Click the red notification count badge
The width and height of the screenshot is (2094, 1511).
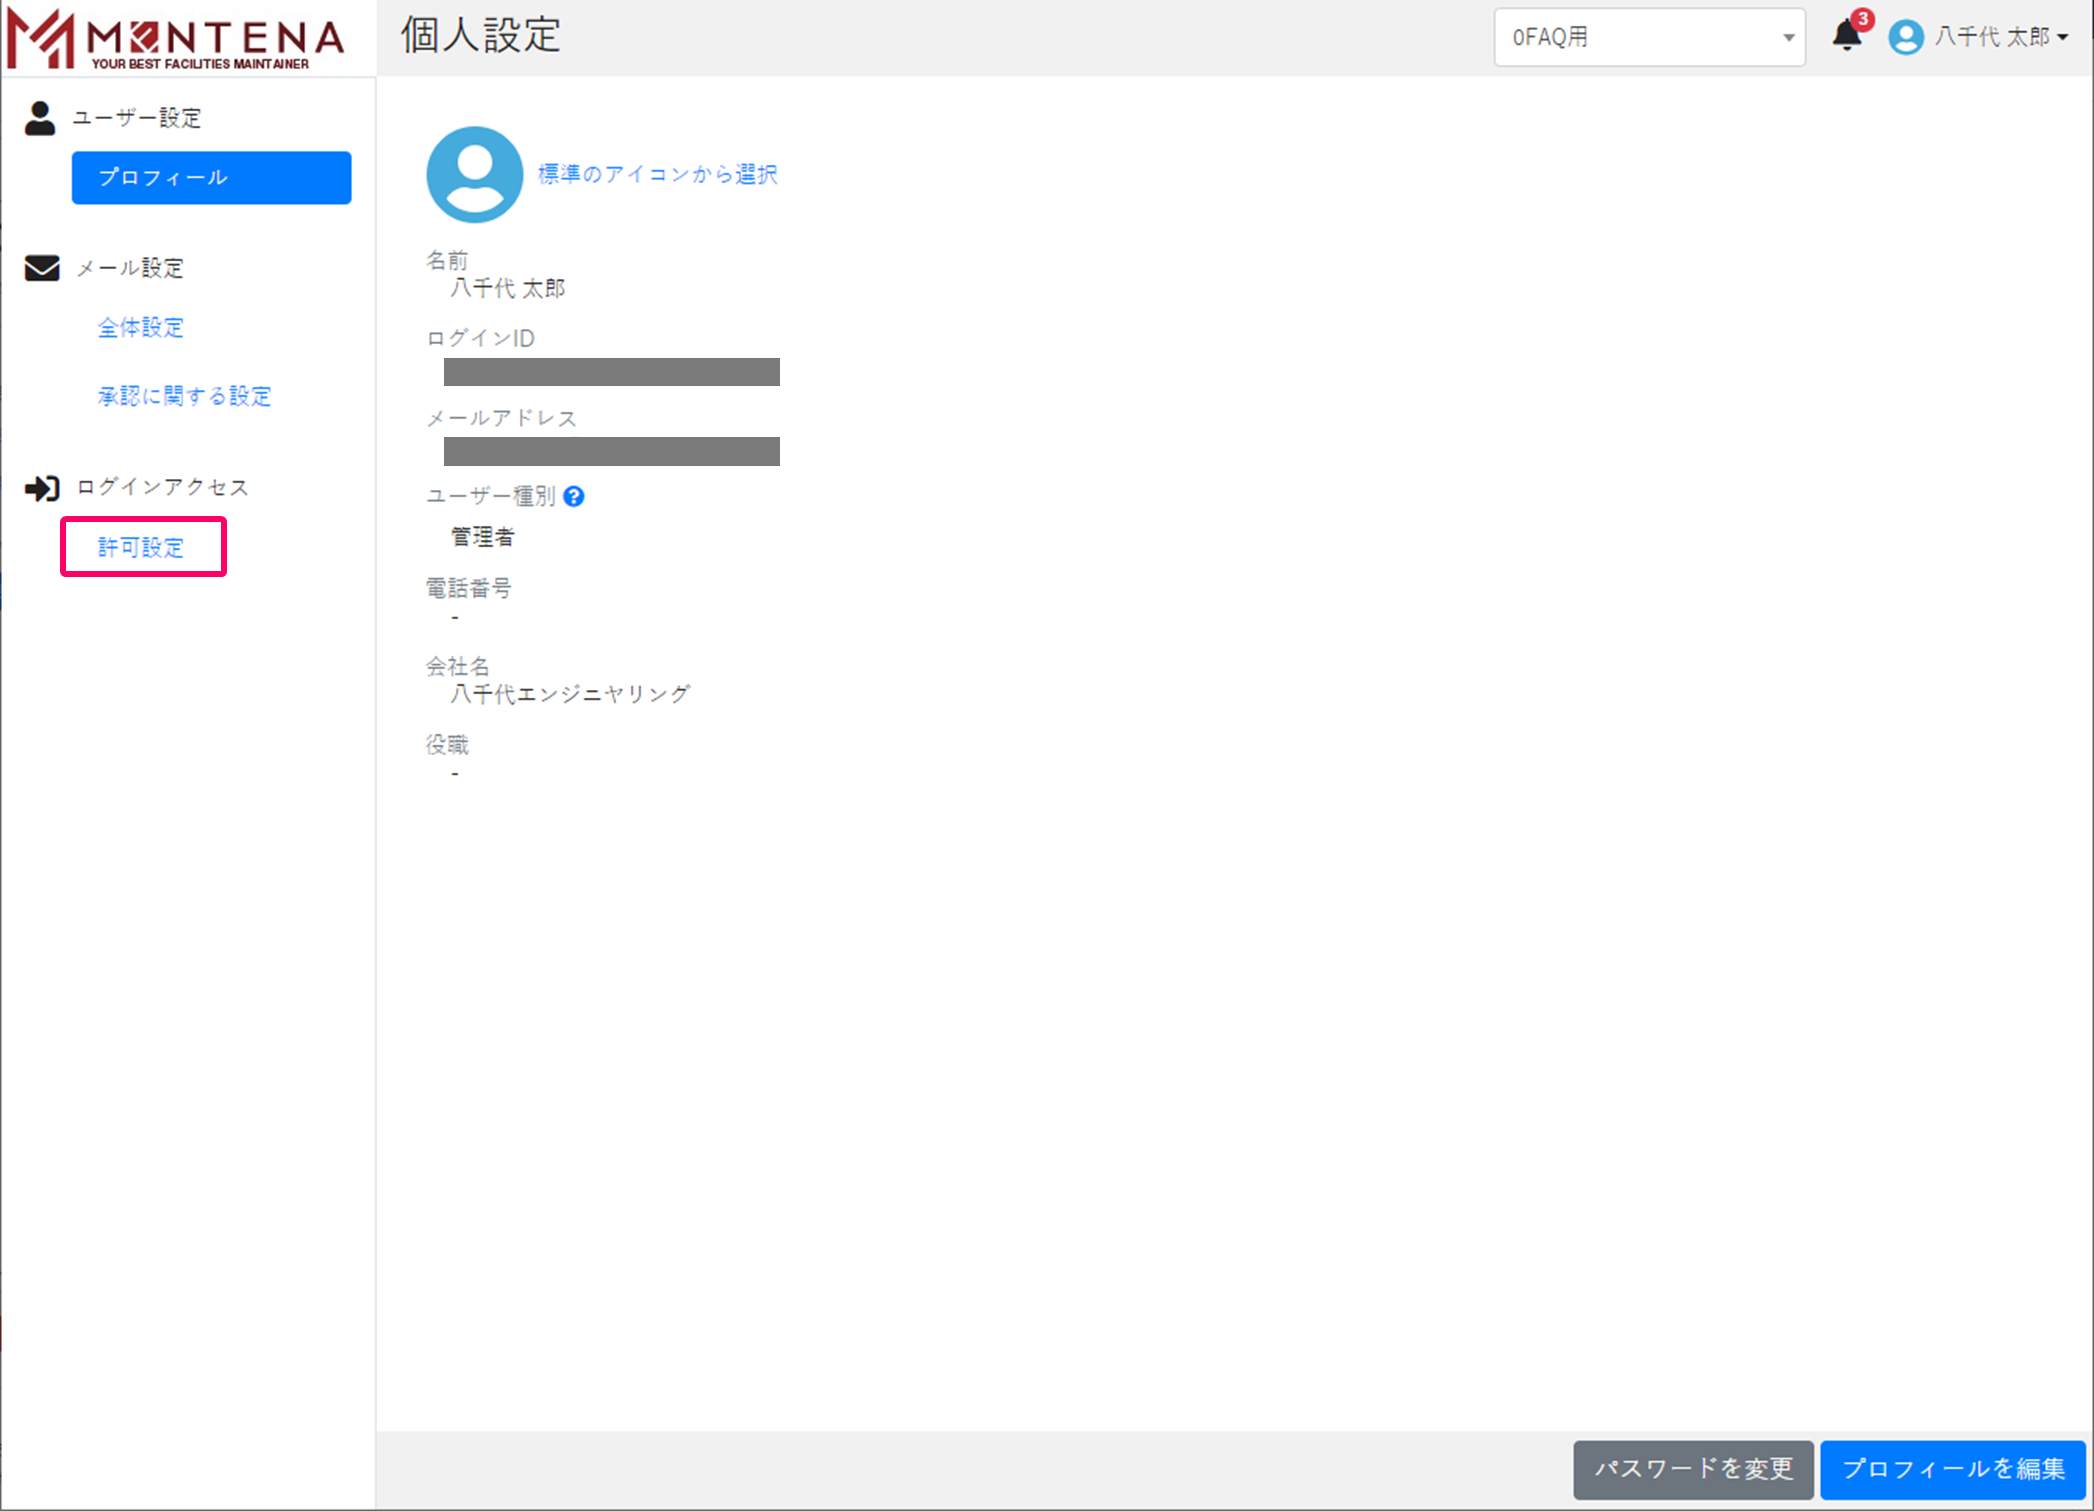[1863, 19]
